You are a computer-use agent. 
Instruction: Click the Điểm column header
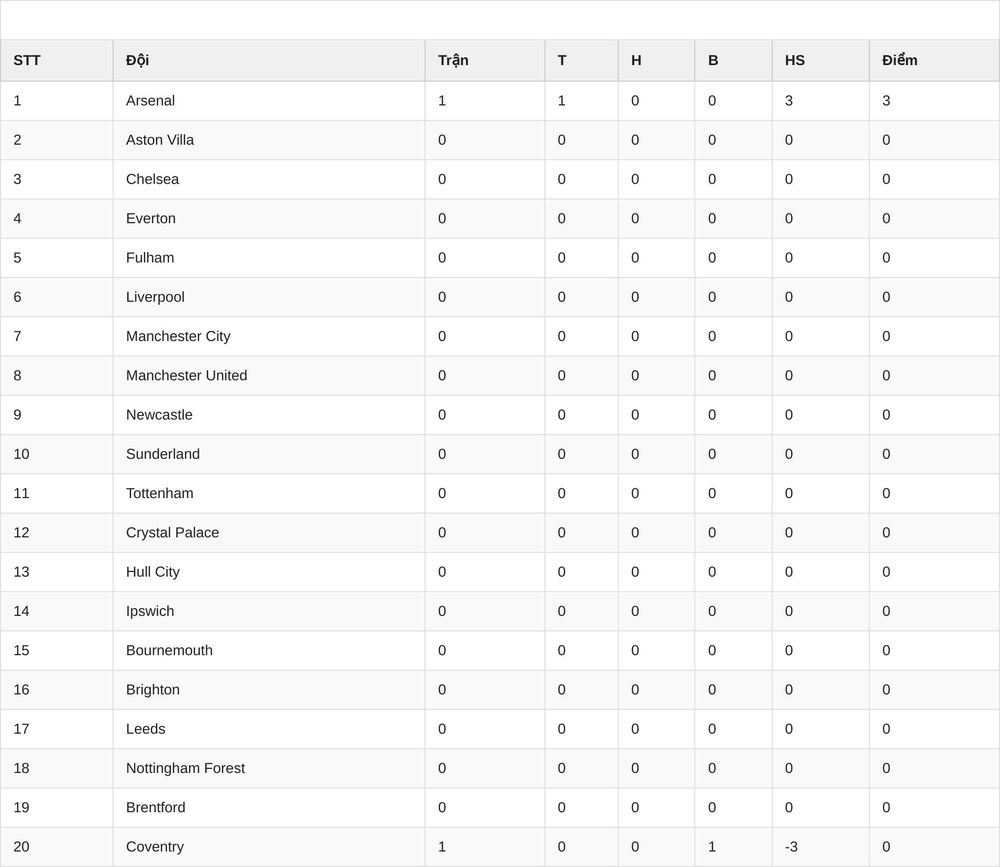(934, 61)
